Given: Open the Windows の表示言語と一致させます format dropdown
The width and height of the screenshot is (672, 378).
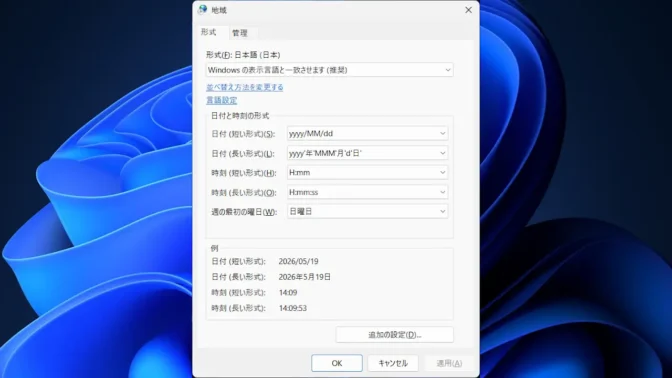Looking at the screenshot, I should [x=329, y=70].
